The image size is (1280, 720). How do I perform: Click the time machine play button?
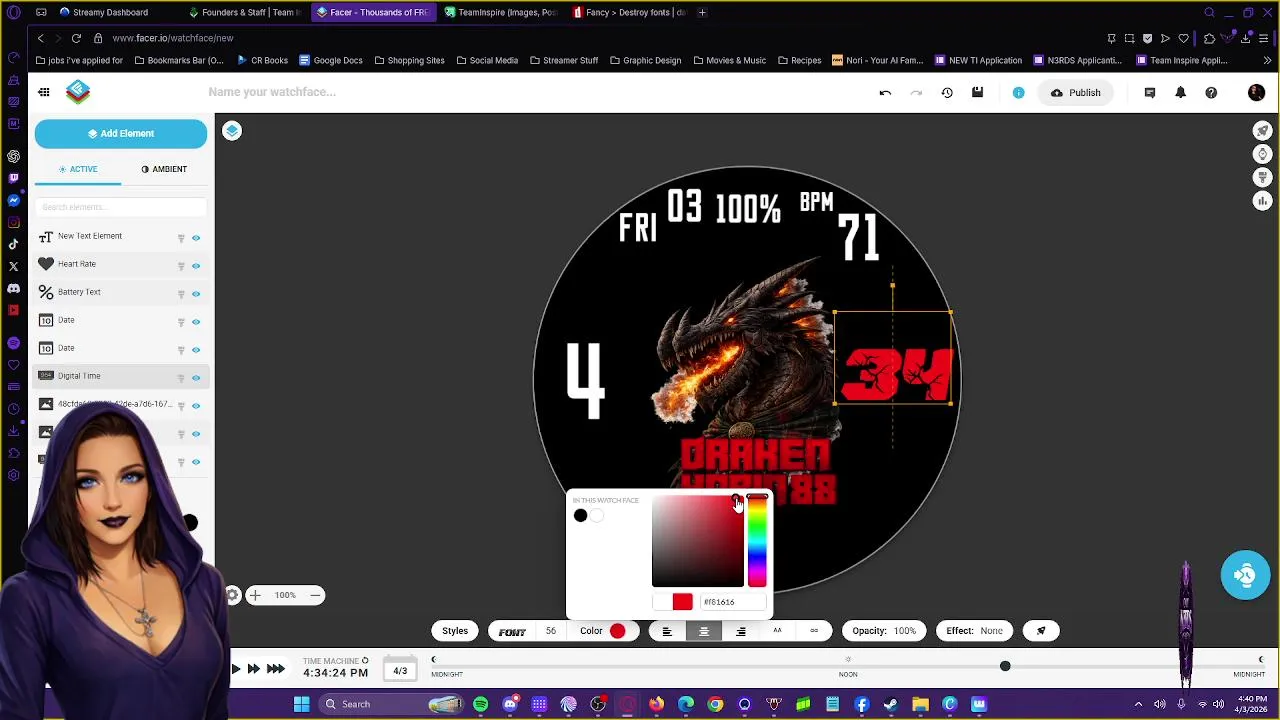pos(236,669)
